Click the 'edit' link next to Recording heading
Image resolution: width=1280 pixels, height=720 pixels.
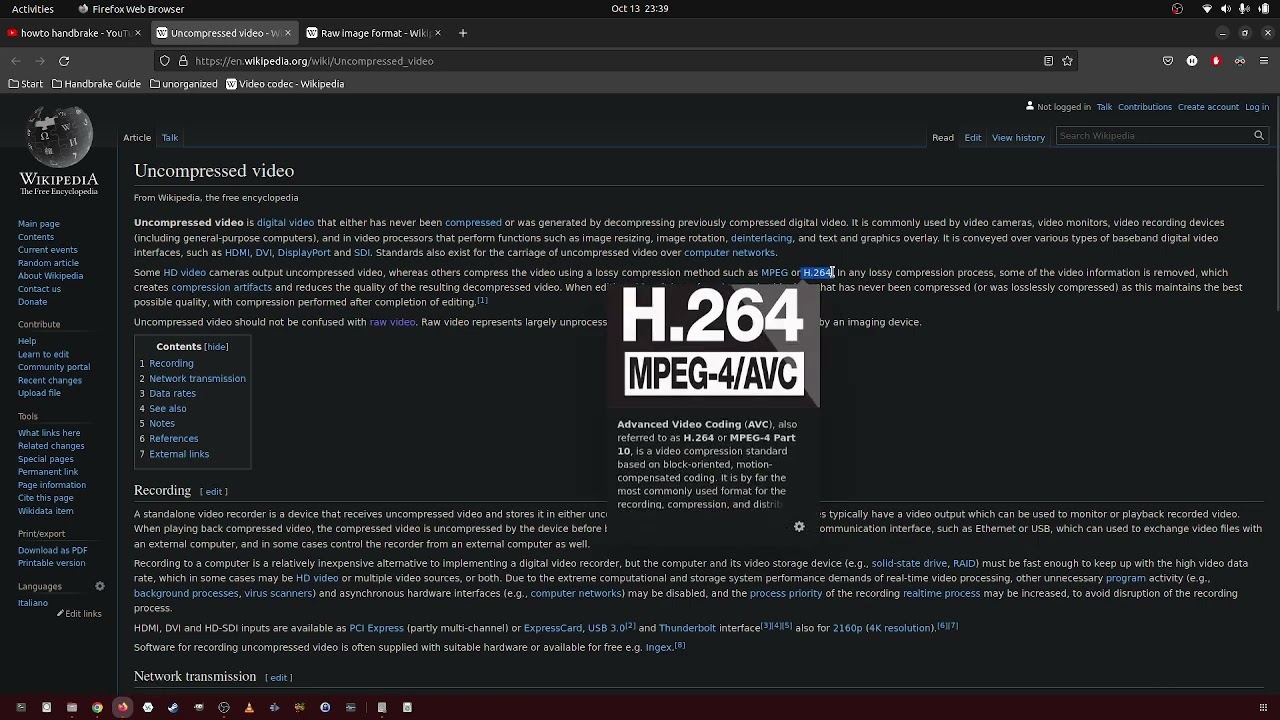[x=213, y=492]
